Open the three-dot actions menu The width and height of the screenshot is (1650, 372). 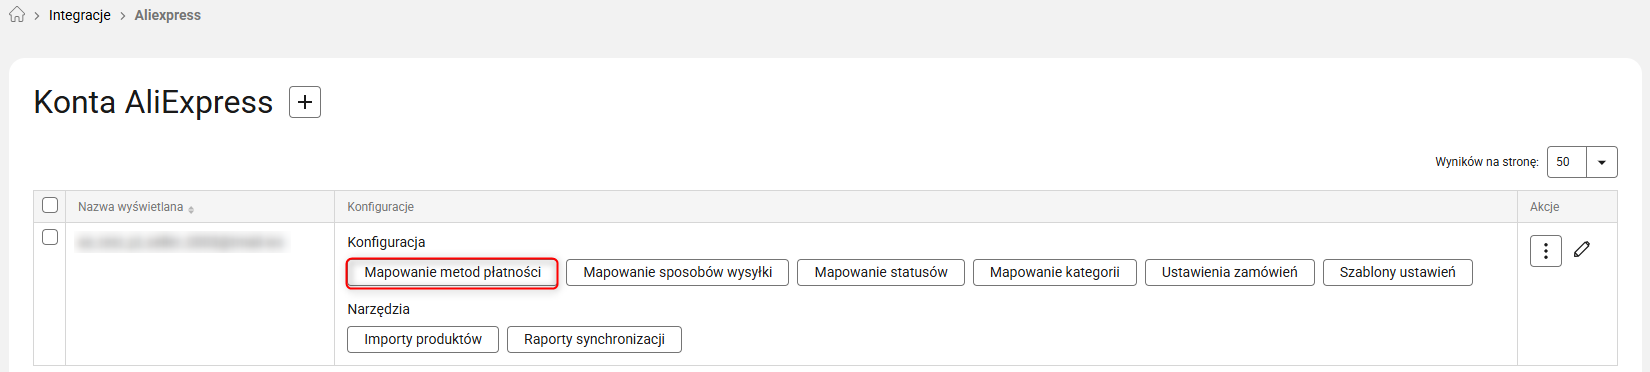pos(1545,251)
